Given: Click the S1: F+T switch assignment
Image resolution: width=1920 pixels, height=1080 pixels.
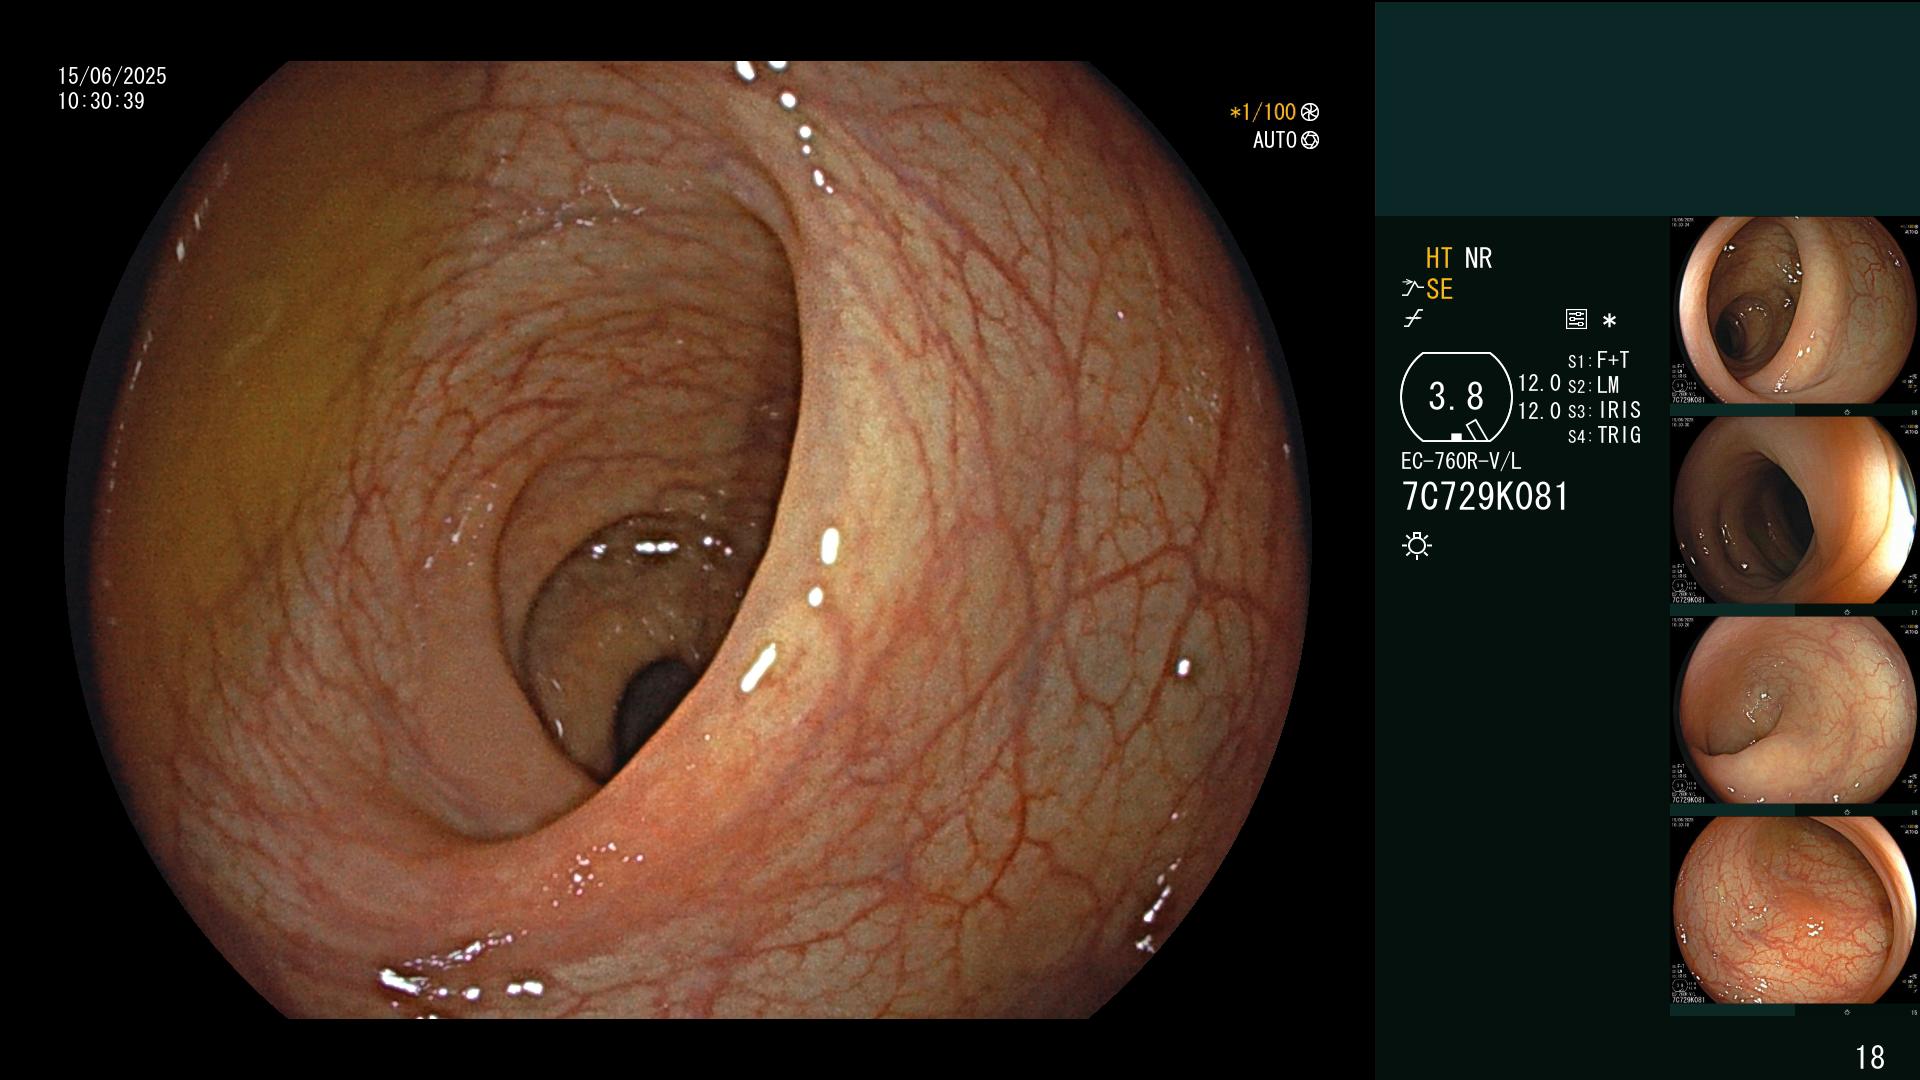Looking at the screenshot, I should 1598,360.
